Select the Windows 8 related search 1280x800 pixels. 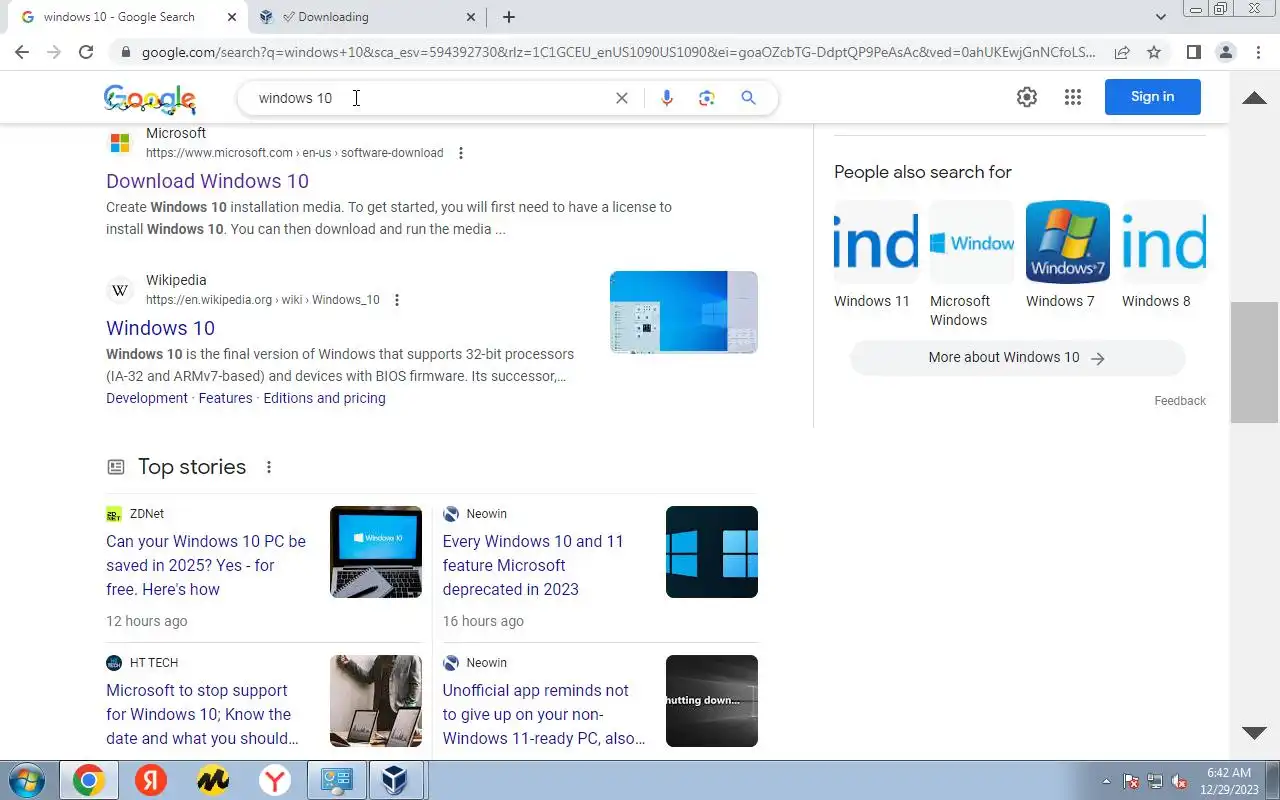tap(1163, 257)
